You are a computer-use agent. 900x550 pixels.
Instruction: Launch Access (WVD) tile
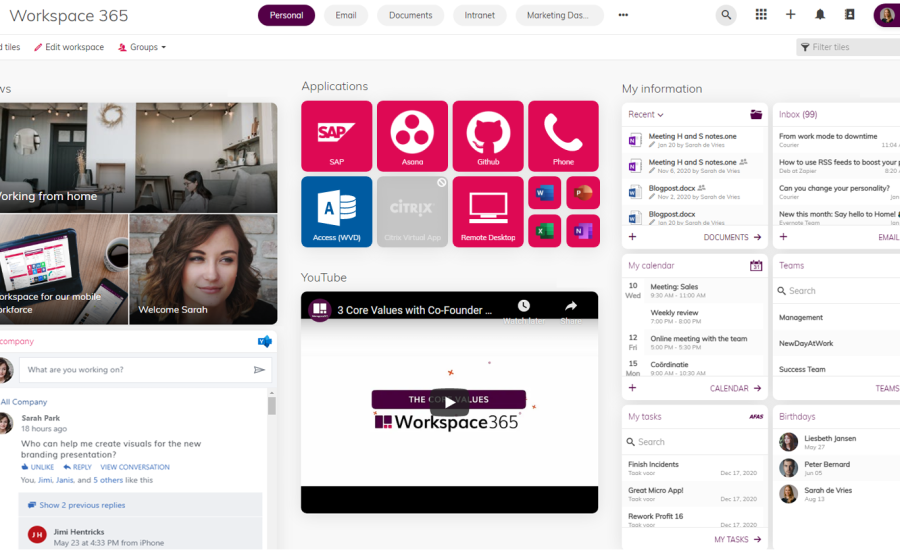click(x=336, y=212)
